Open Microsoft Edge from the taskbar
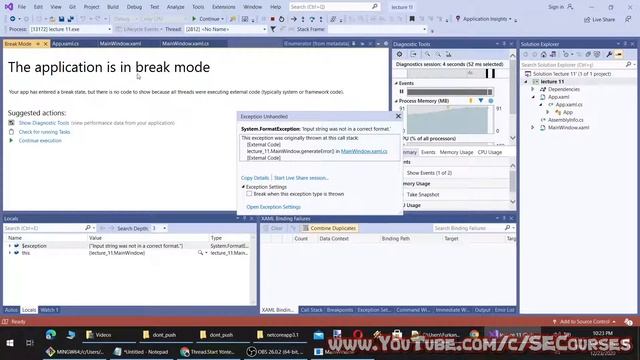Viewport: 640px width, 360px height. (x=51, y=335)
